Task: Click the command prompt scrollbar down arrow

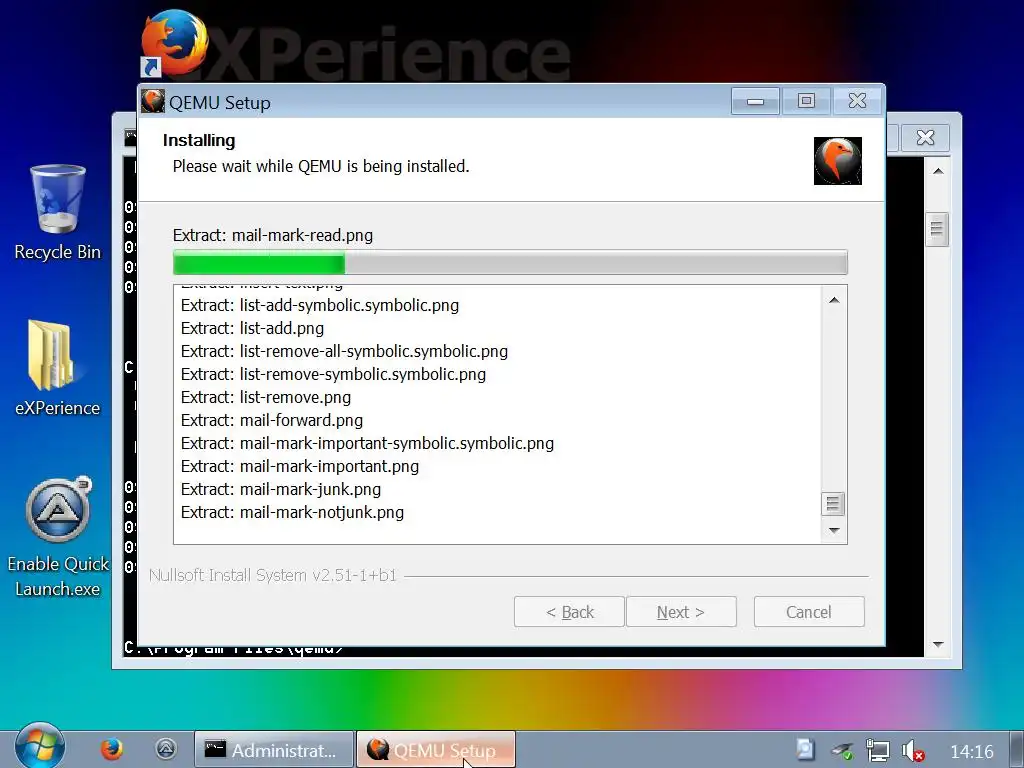Action: (x=938, y=645)
